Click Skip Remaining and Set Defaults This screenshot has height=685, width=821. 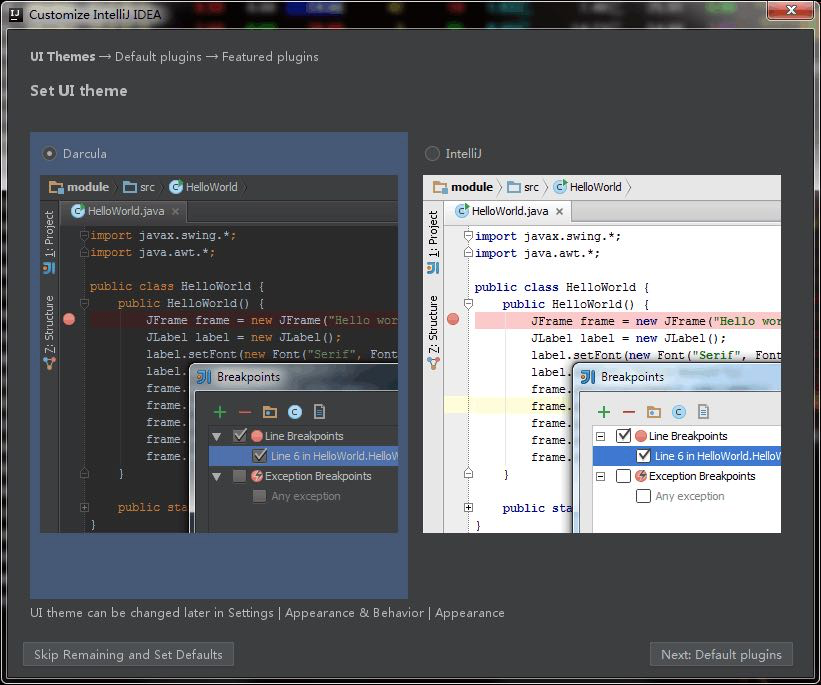click(x=128, y=654)
